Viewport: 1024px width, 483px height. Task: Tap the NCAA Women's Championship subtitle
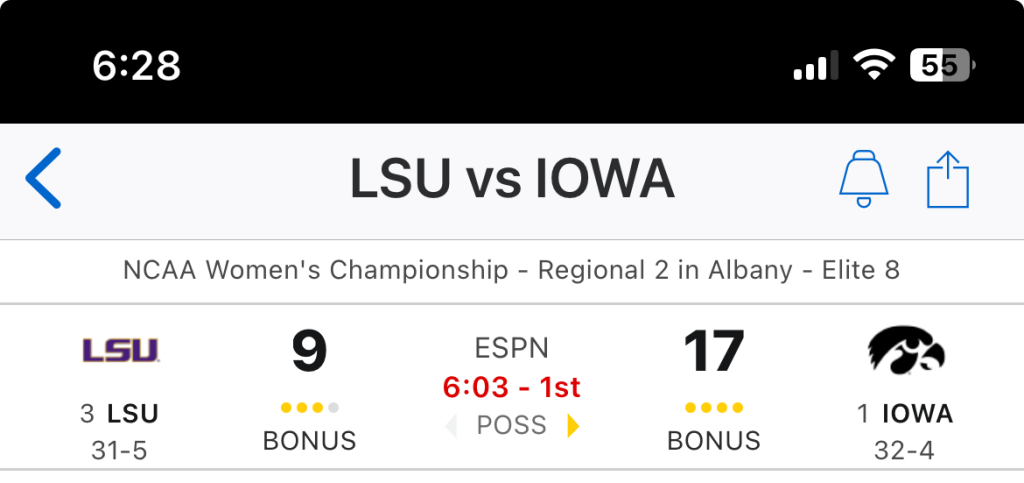tap(512, 270)
